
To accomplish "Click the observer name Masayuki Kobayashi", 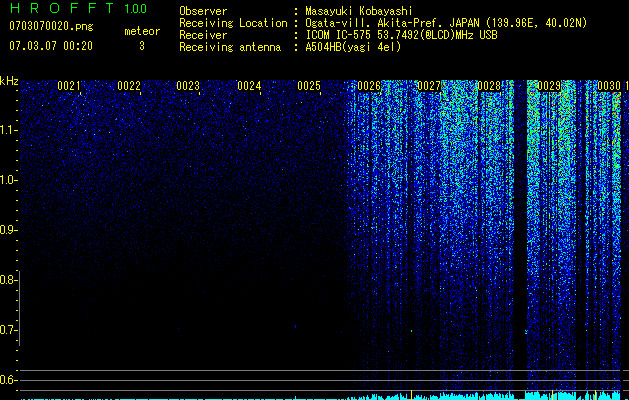I will pos(359,11).
